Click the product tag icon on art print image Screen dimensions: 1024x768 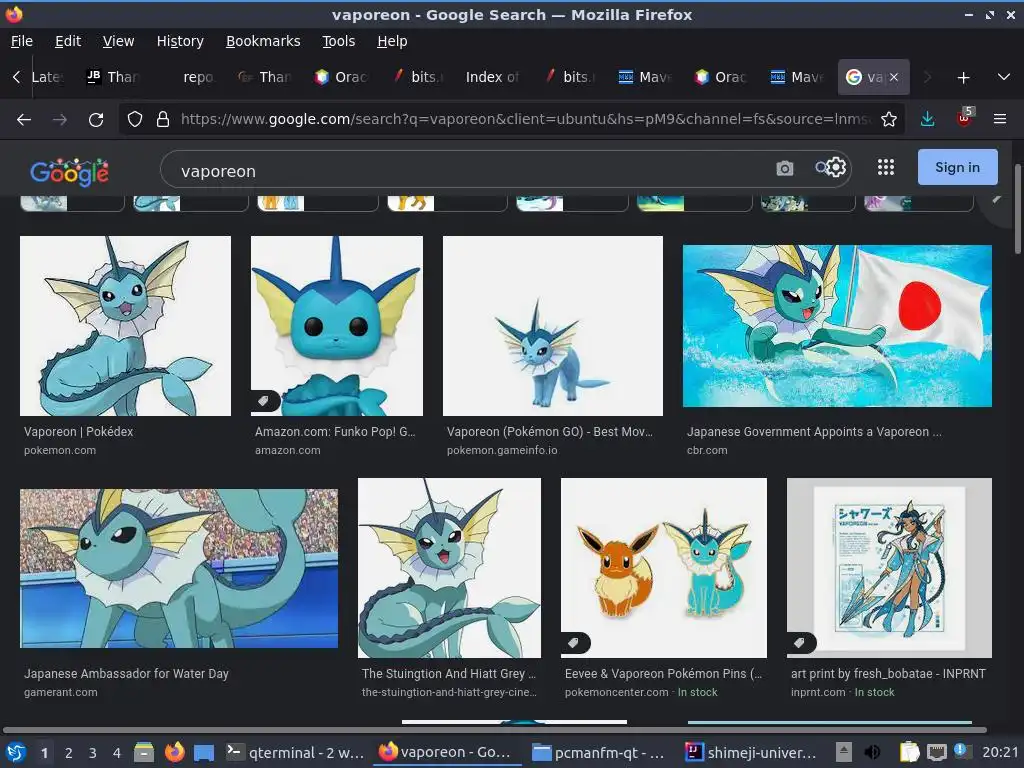[799, 643]
